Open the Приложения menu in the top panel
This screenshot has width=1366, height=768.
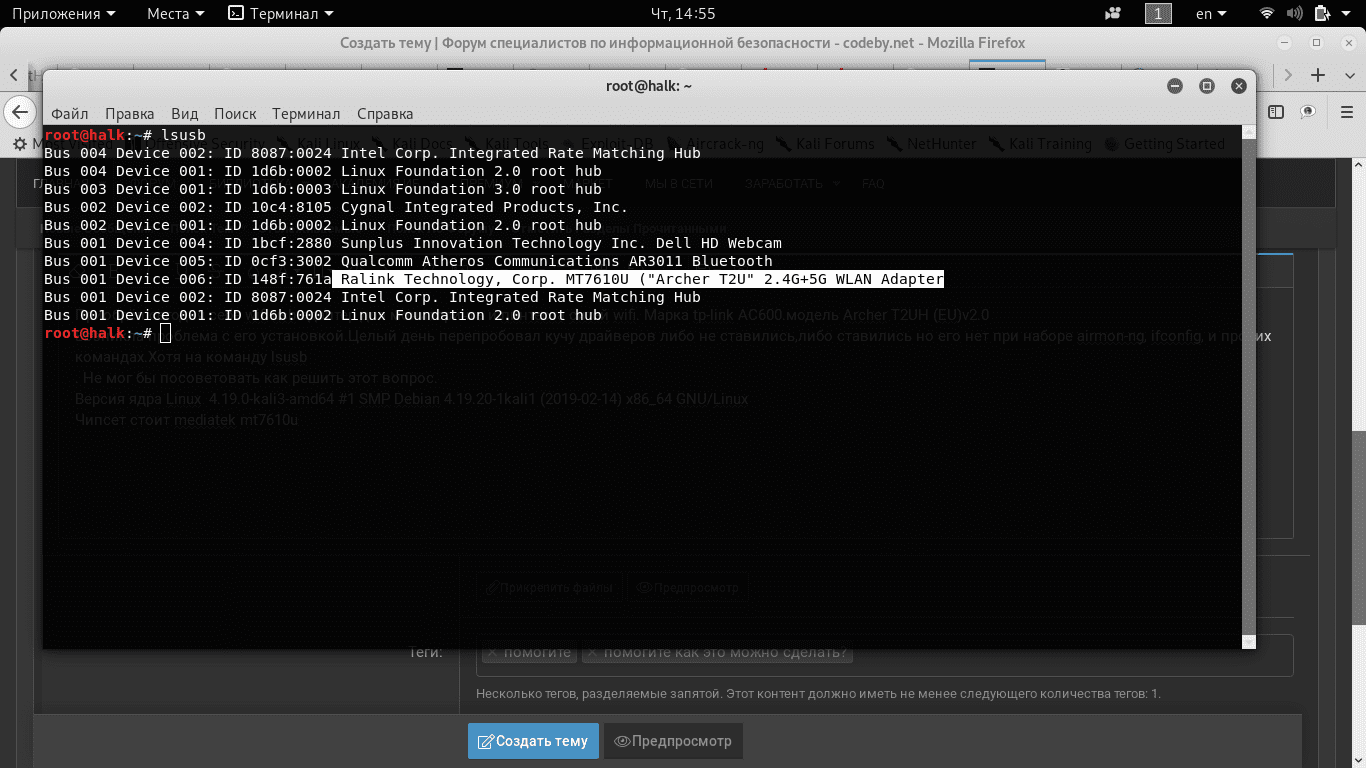[x=63, y=13]
